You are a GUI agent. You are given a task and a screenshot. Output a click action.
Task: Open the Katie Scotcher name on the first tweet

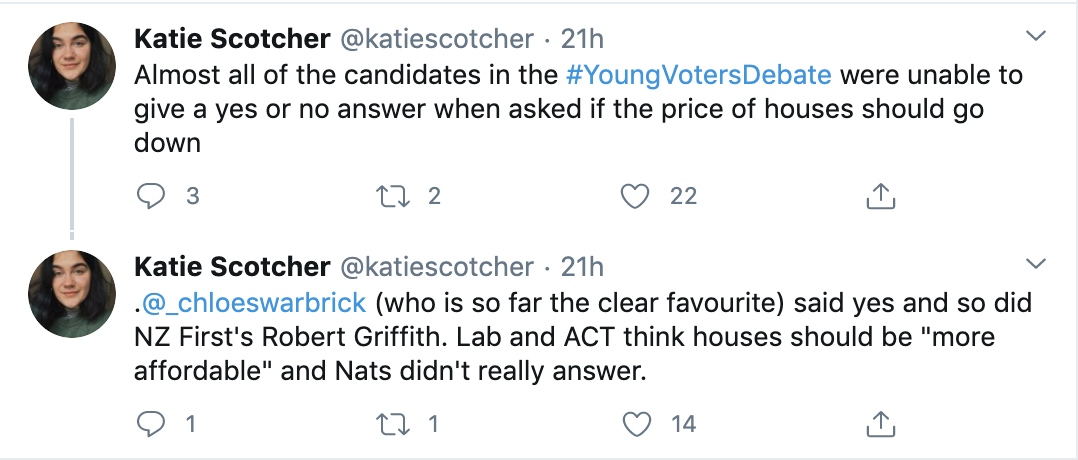point(232,39)
